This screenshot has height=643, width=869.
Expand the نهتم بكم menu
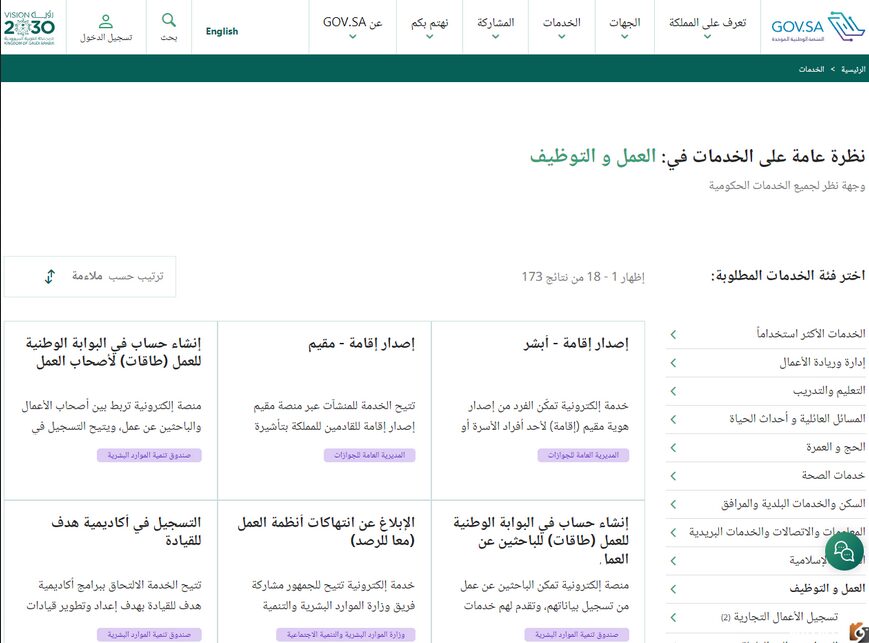coord(430,27)
